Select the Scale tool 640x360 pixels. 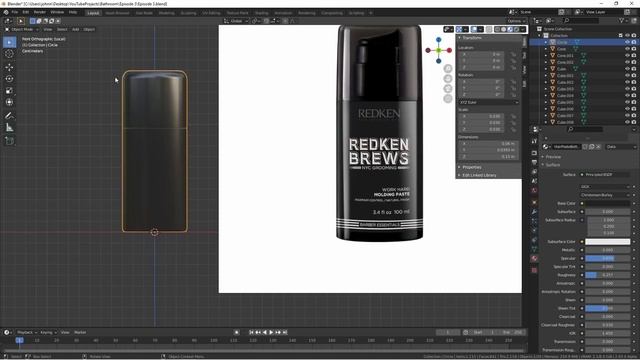coord(9,91)
